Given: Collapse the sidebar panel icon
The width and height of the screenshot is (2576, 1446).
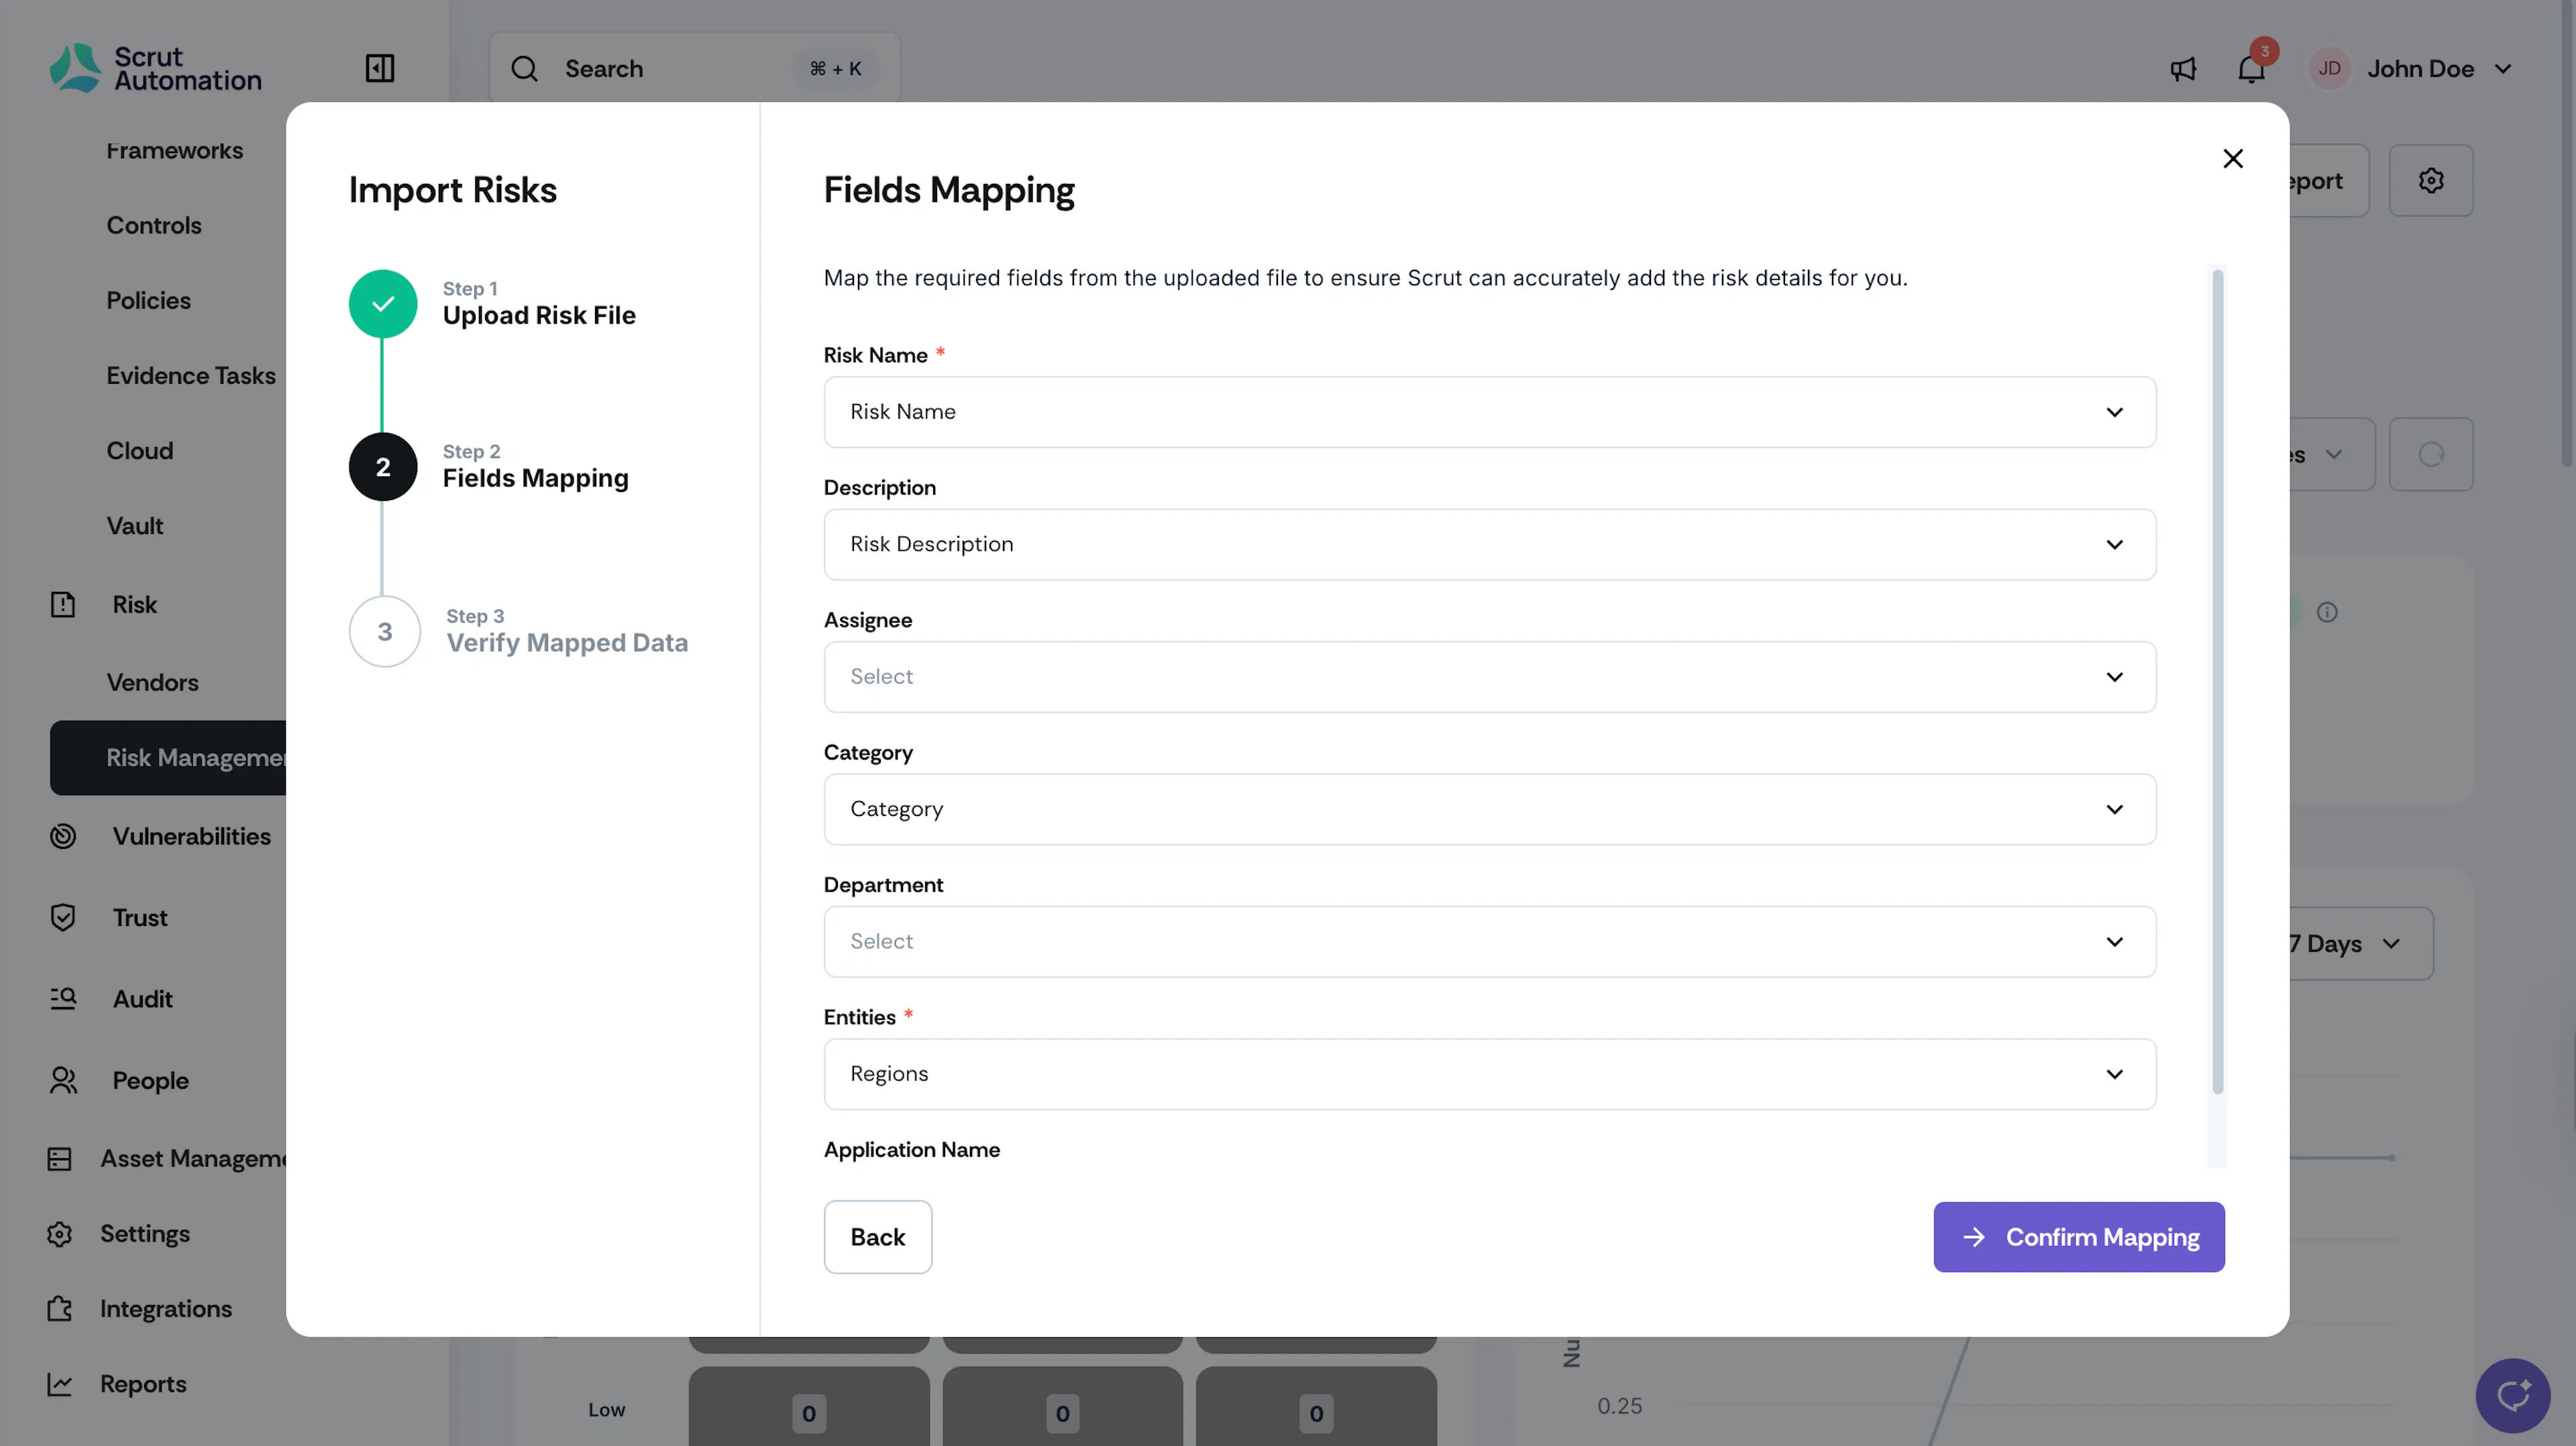Looking at the screenshot, I should coord(380,68).
